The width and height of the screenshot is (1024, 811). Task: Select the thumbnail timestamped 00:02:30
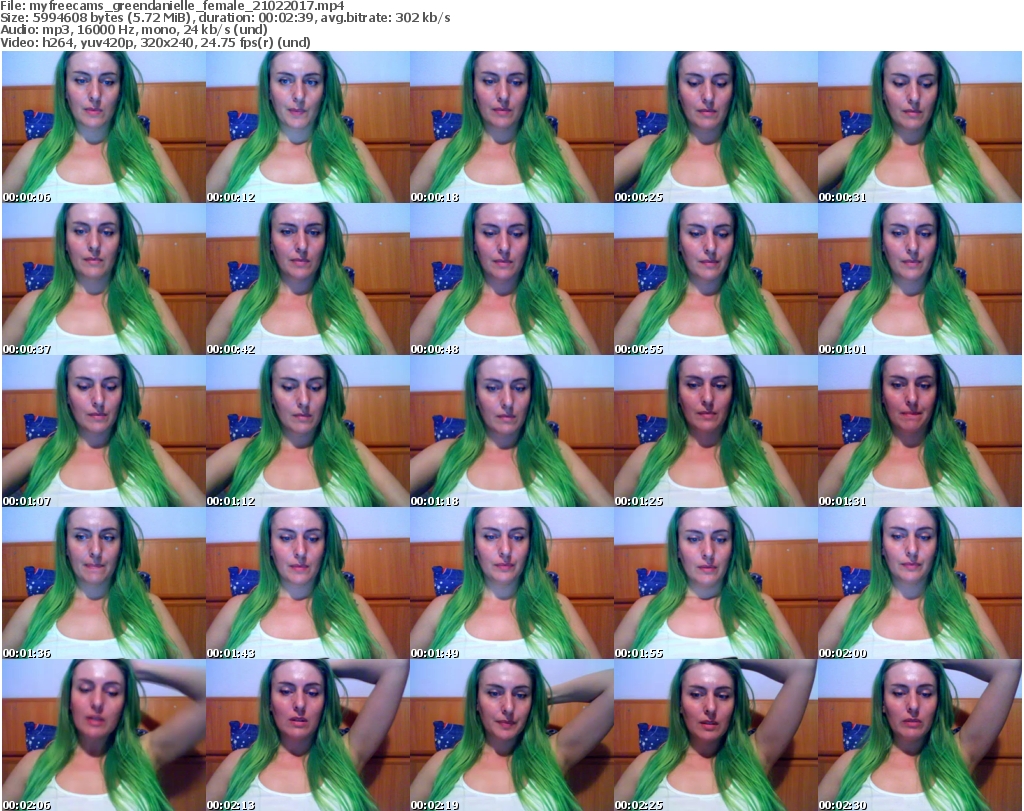pos(920,735)
